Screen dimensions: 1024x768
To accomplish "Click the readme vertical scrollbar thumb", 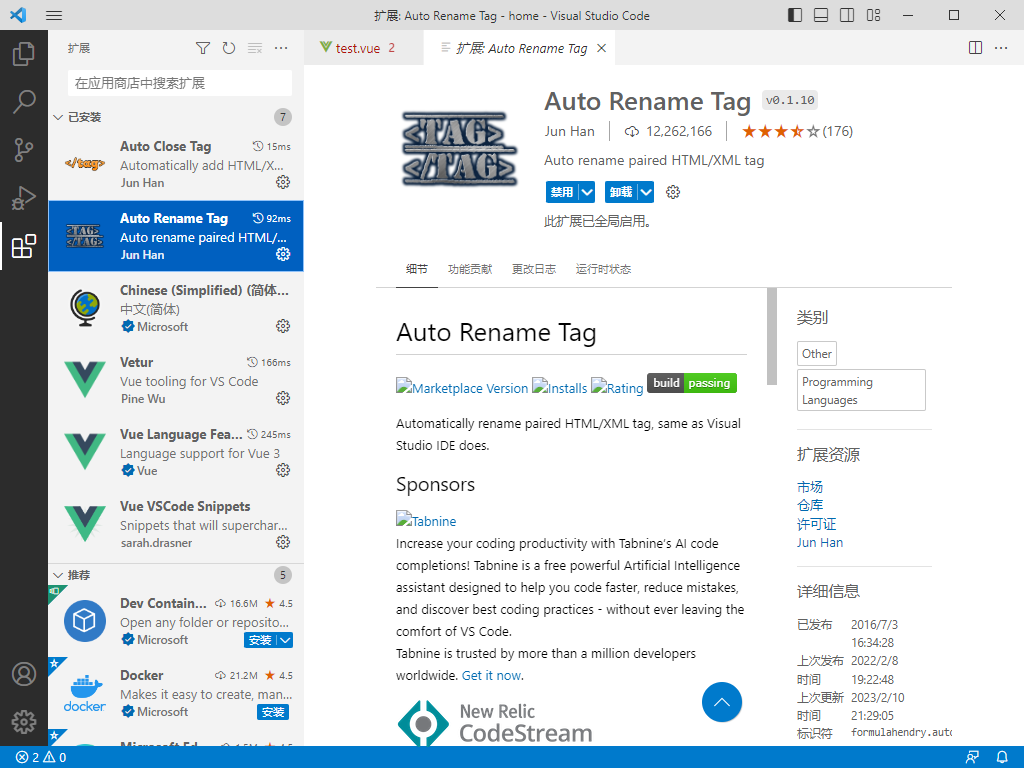I will (771, 336).
